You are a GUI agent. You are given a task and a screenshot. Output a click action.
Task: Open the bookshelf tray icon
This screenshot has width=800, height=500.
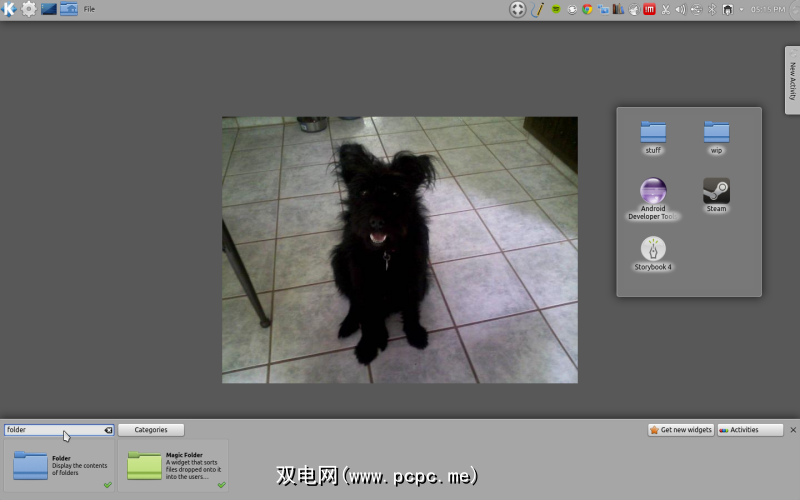[618, 9]
